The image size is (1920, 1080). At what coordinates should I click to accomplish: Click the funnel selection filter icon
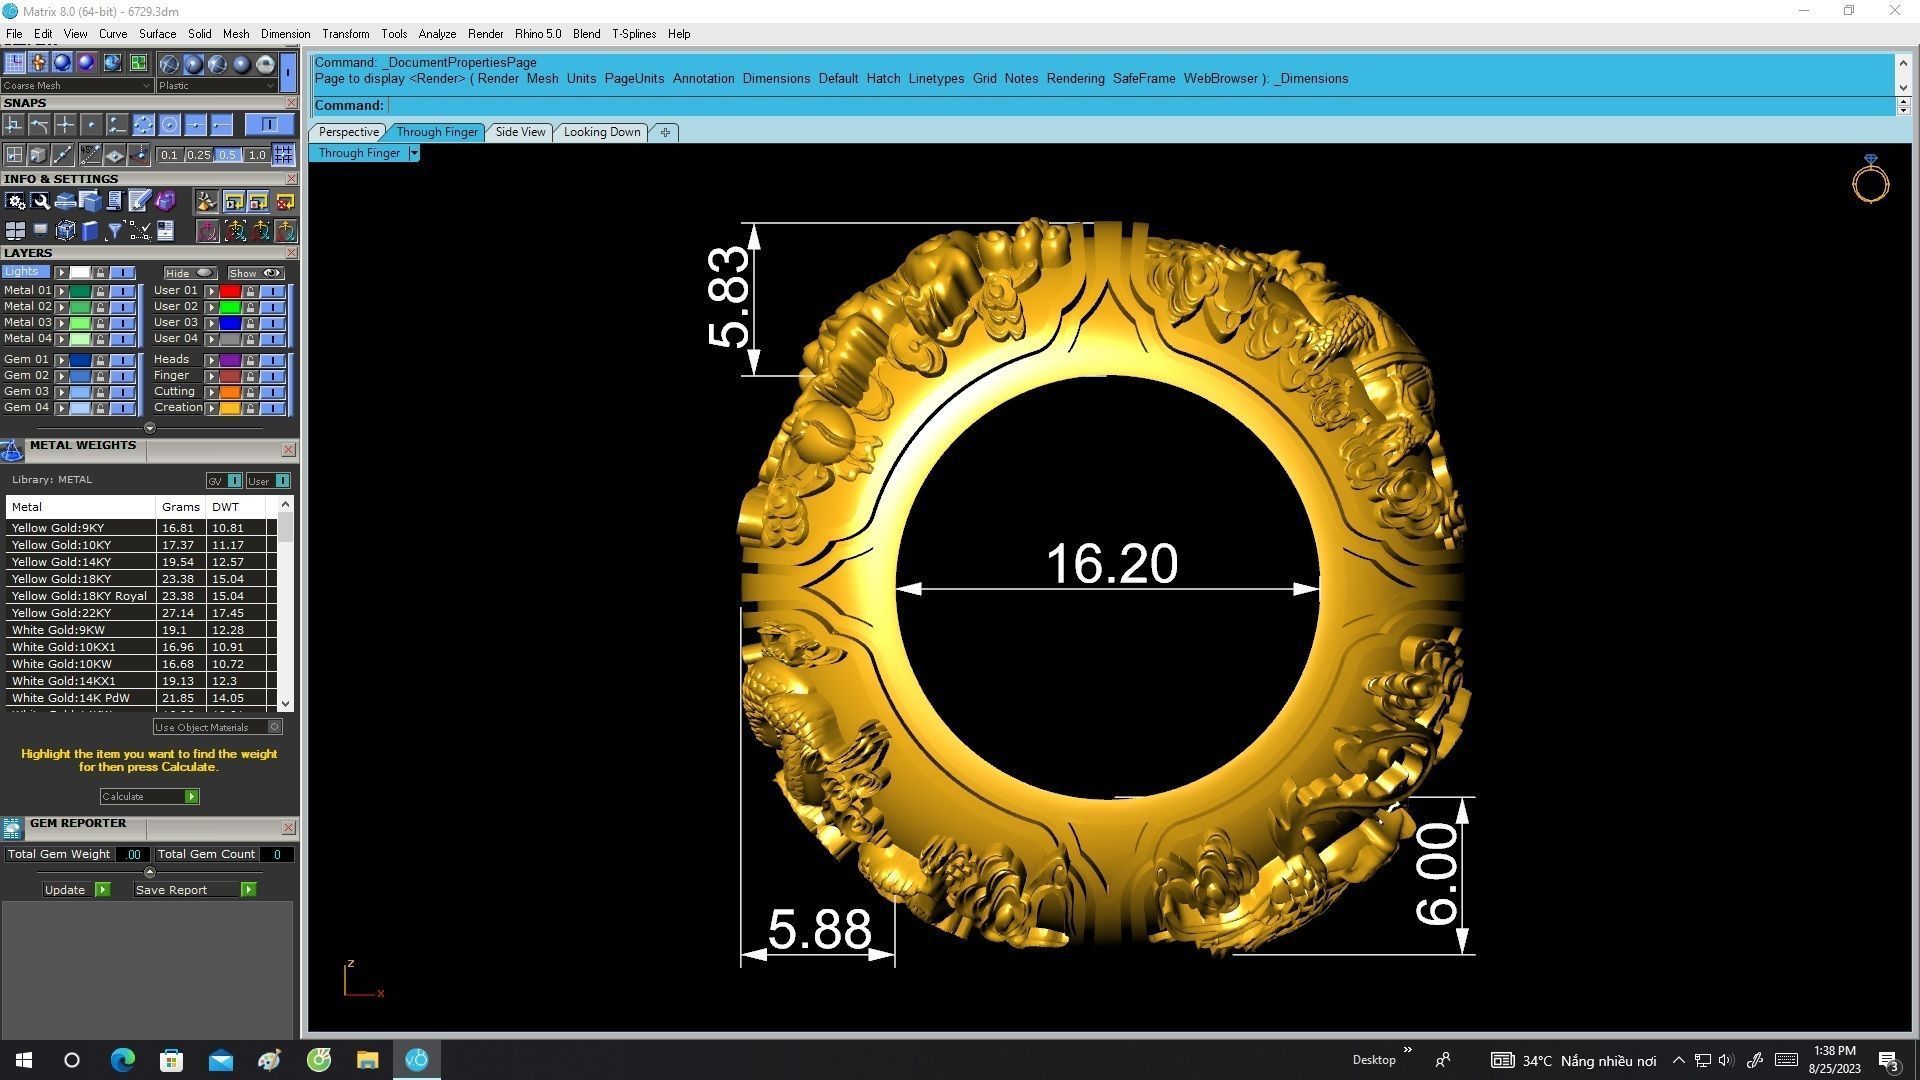coord(114,232)
